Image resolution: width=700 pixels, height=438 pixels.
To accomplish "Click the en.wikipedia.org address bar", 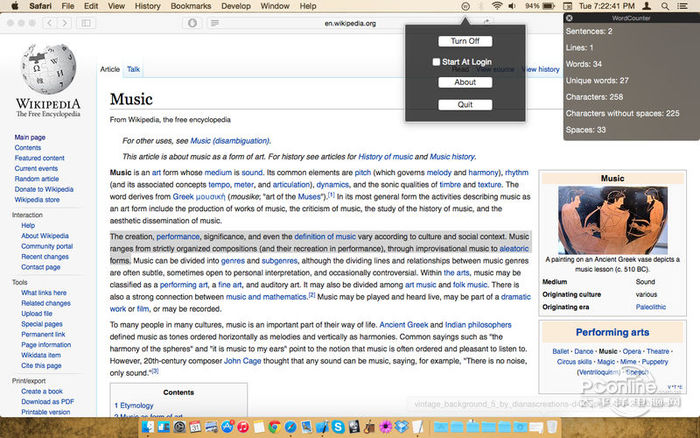I will click(x=350, y=21).
